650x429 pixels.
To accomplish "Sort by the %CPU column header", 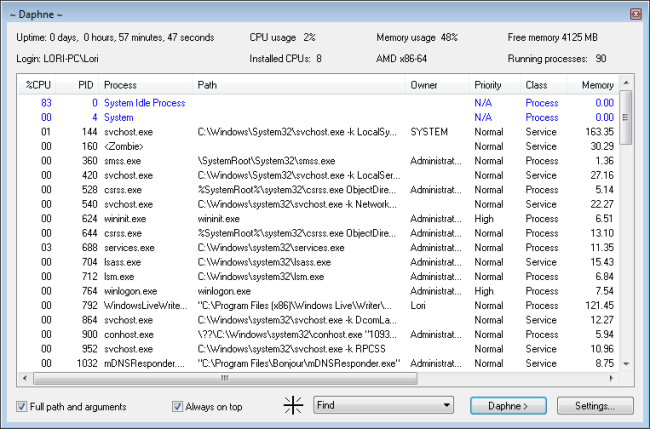I will 36,85.
